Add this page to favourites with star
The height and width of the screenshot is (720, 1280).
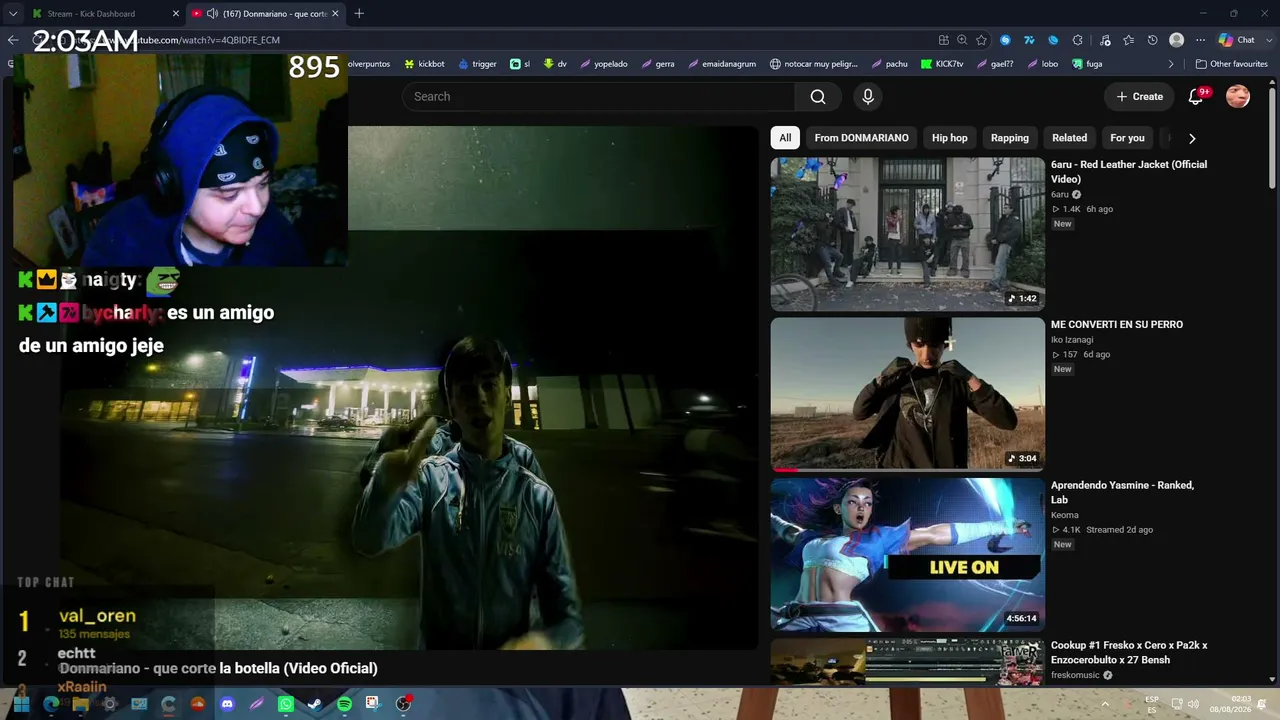coord(981,40)
